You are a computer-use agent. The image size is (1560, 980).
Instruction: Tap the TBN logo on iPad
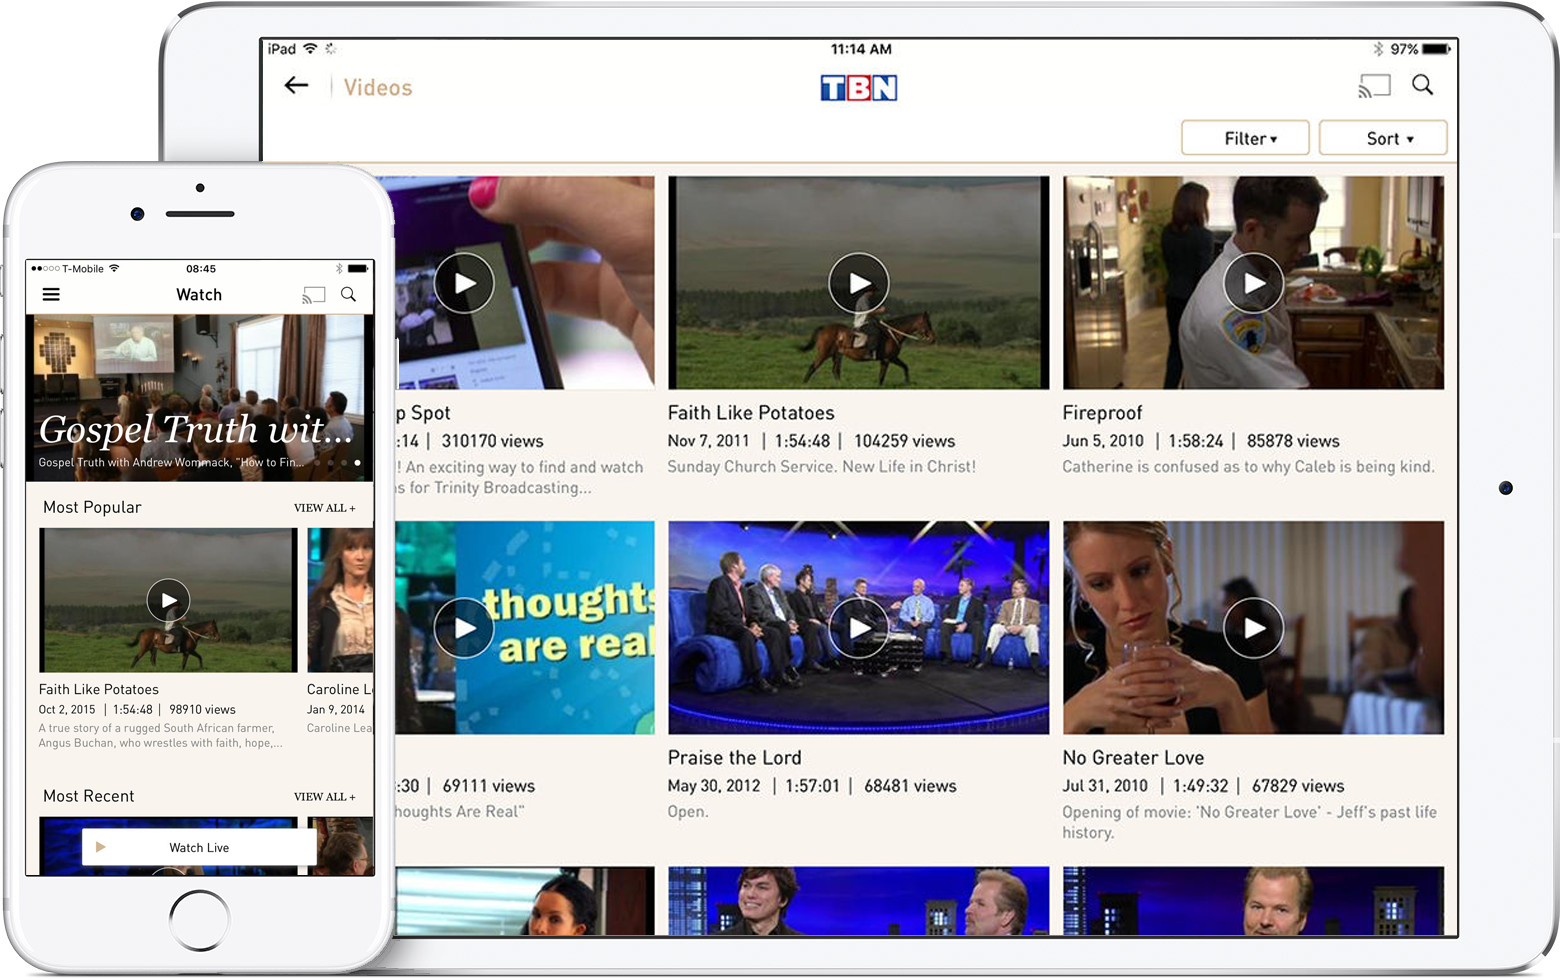click(x=858, y=88)
